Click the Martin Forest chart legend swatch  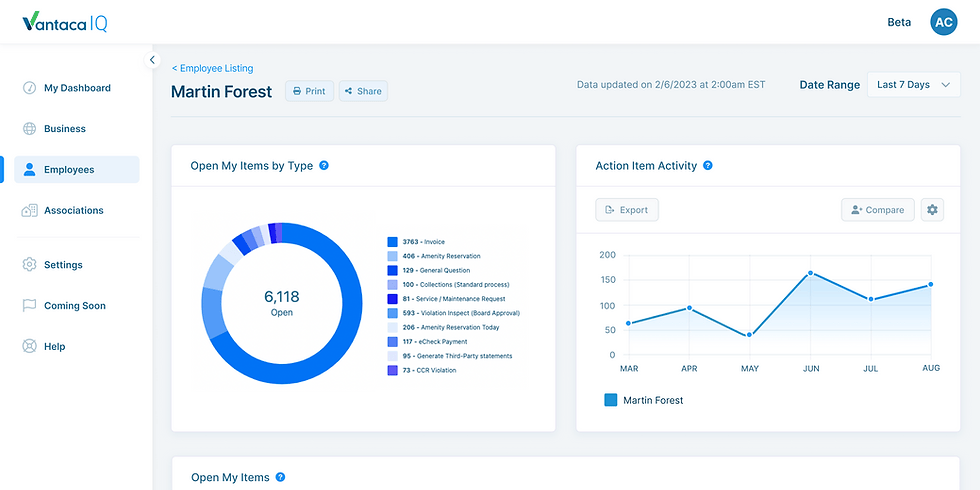pyautogui.click(x=611, y=400)
